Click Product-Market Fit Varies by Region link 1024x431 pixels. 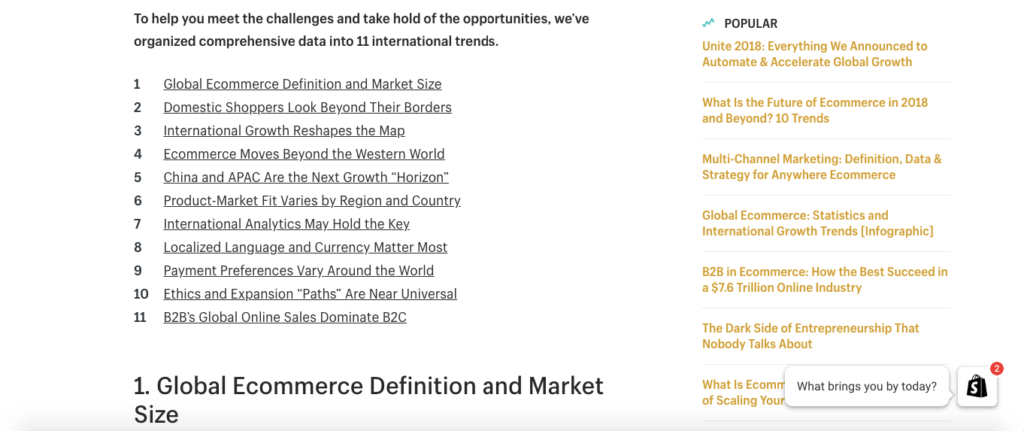(312, 200)
